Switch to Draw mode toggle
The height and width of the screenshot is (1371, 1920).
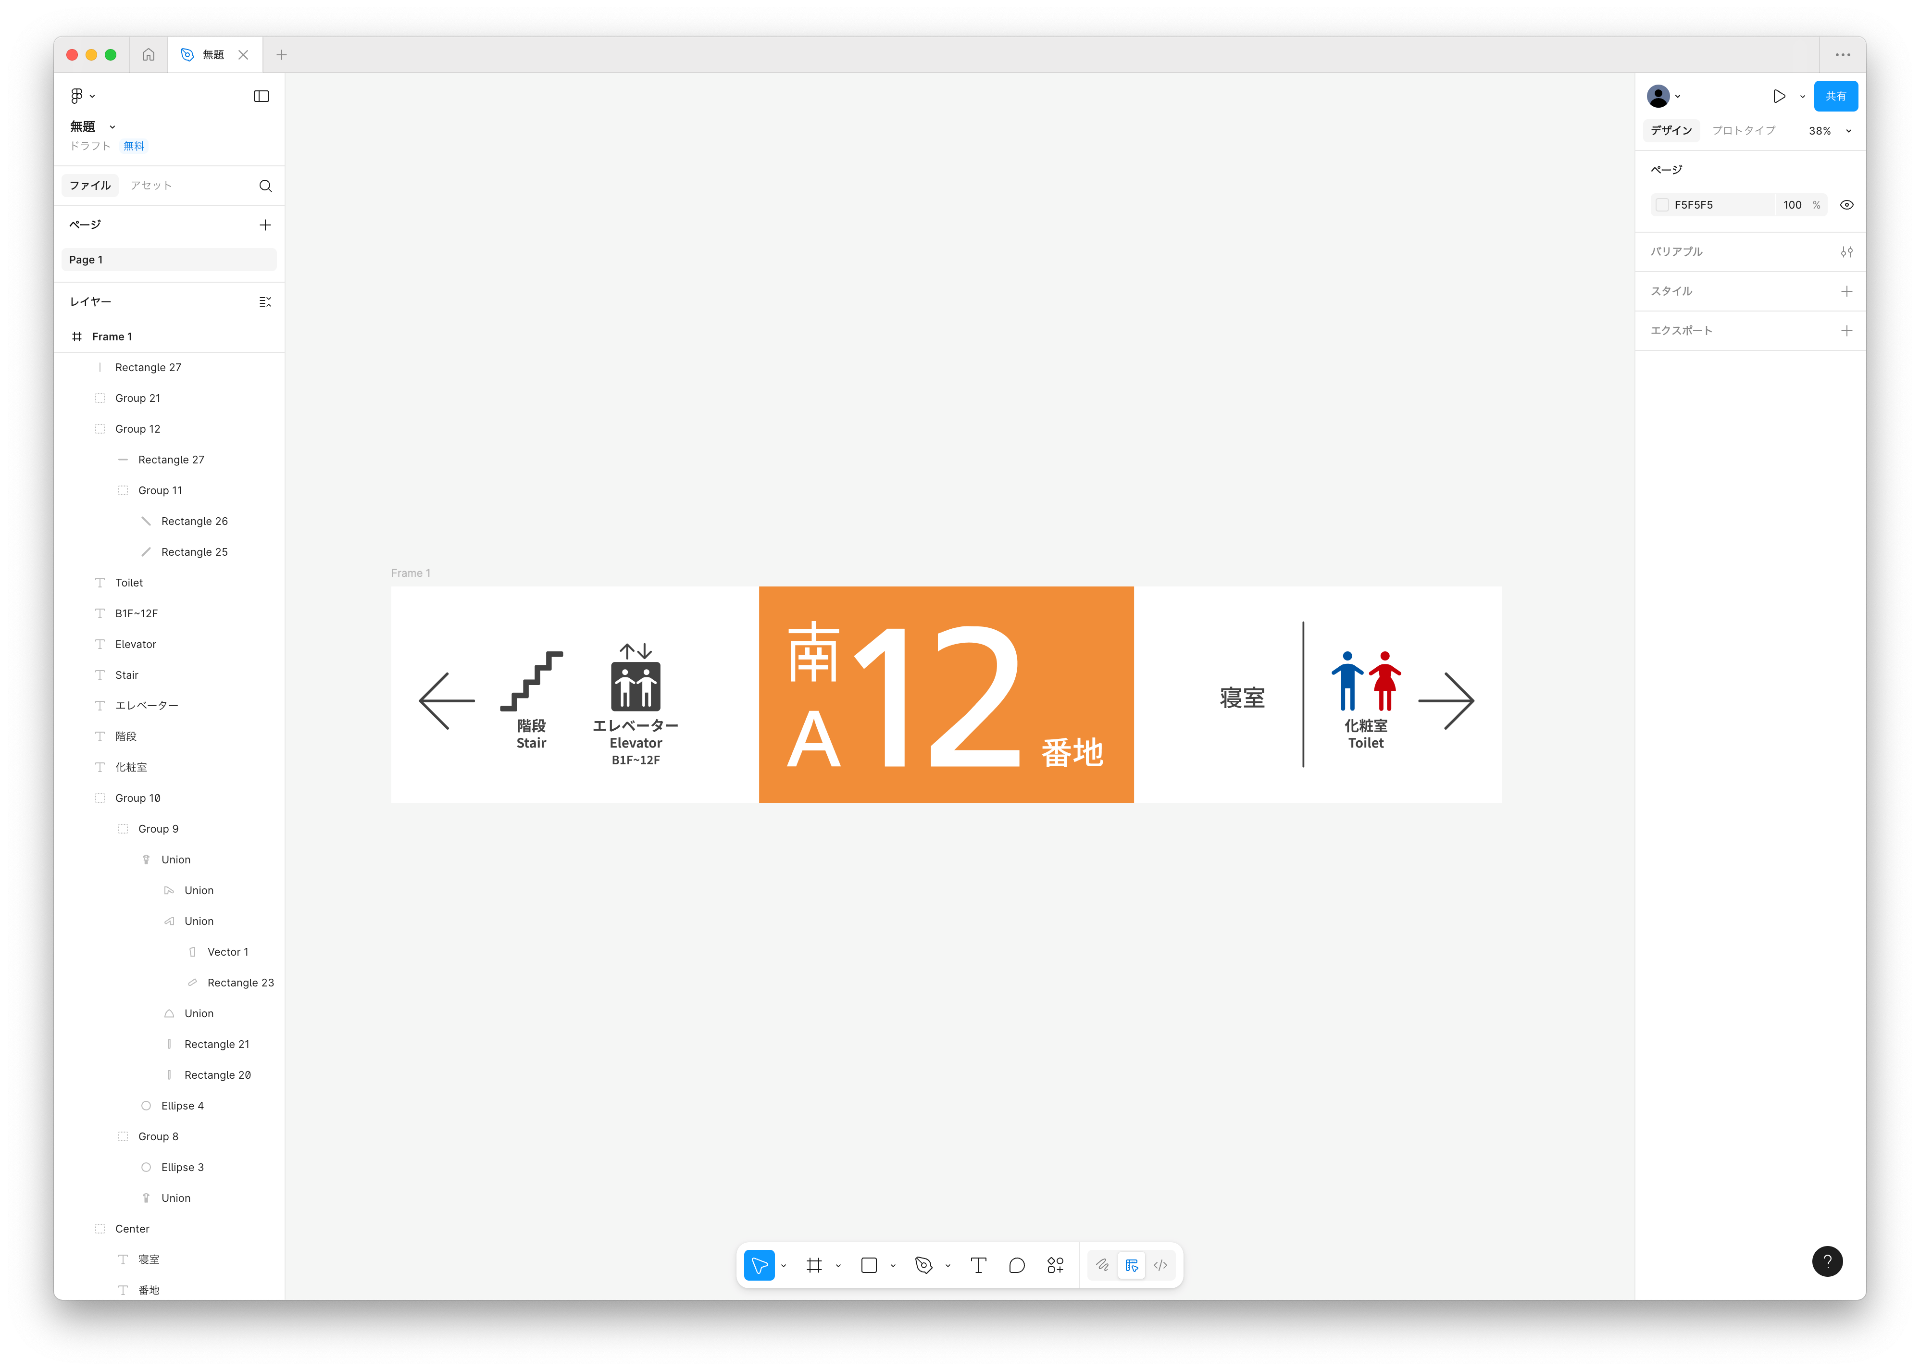click(1102, 1265)
